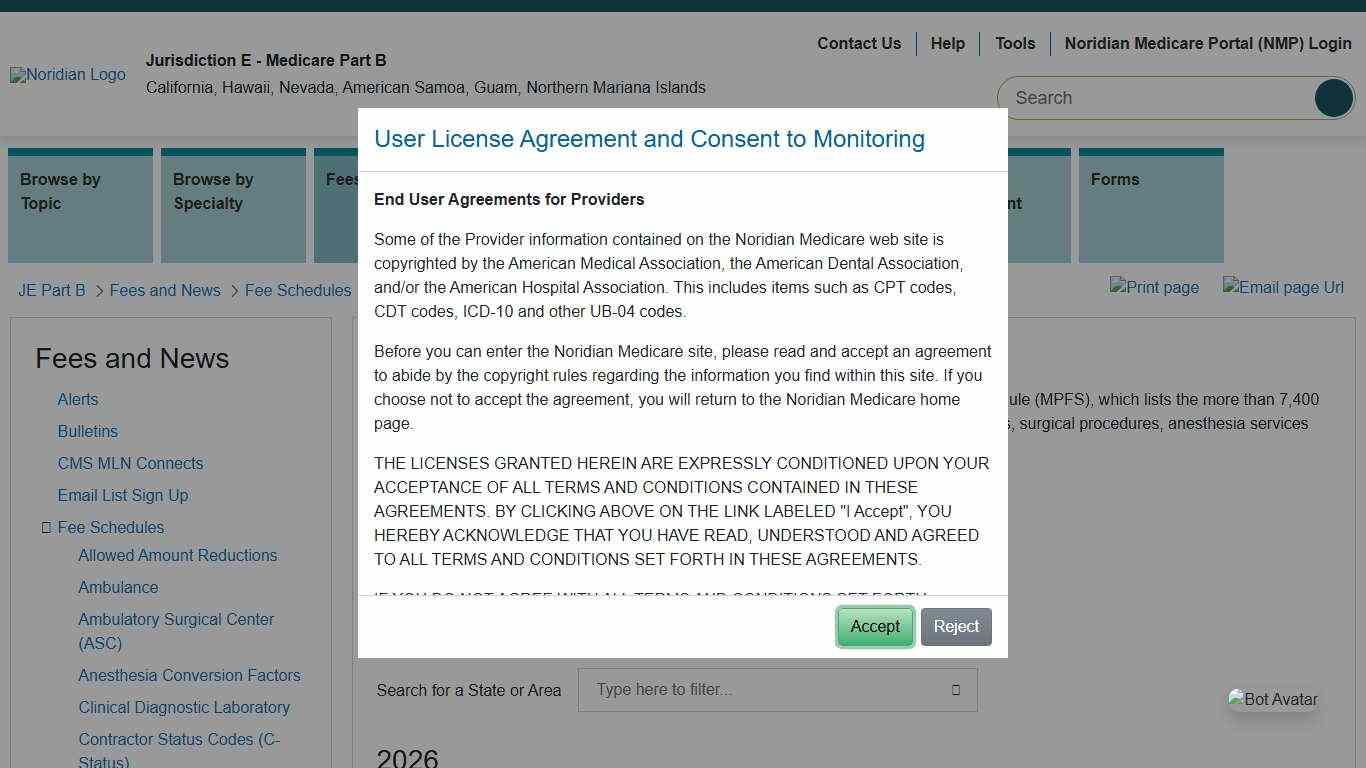Open the Help link in header
The image size is (1366, 768).
(x=947, y=44)
